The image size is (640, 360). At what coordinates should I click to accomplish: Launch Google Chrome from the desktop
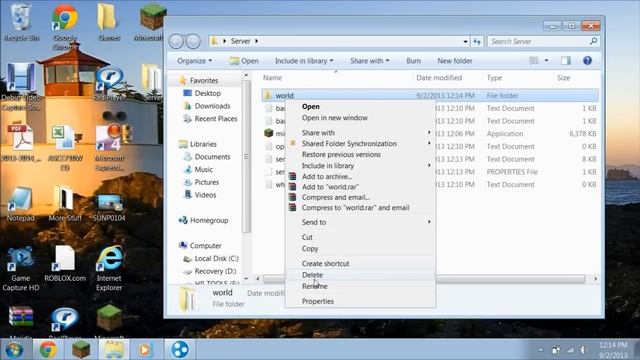65,25
